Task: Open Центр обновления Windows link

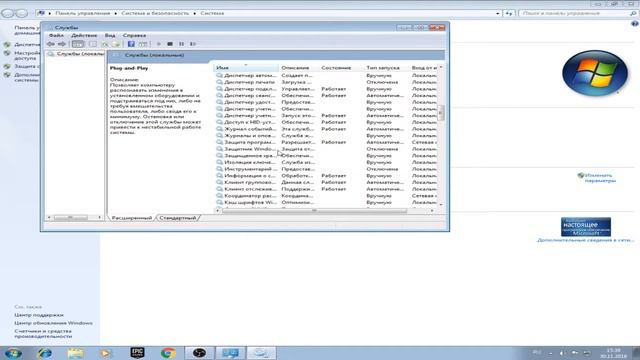Action: tap(53, 323)
